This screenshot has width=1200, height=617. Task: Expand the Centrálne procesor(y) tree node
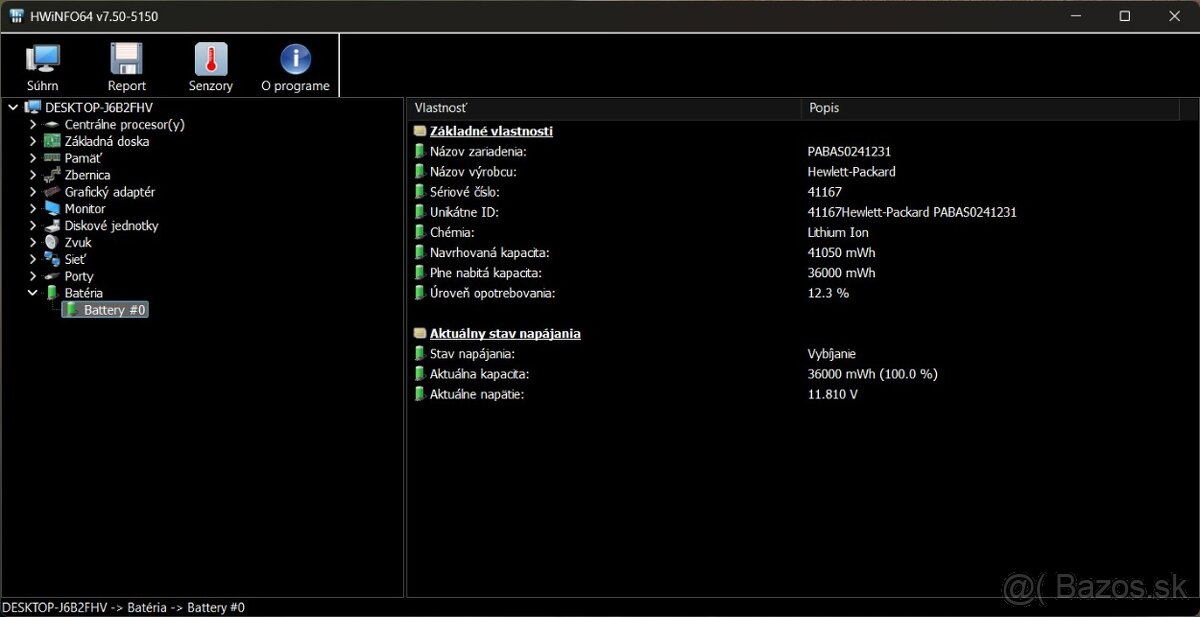[33, 124]
